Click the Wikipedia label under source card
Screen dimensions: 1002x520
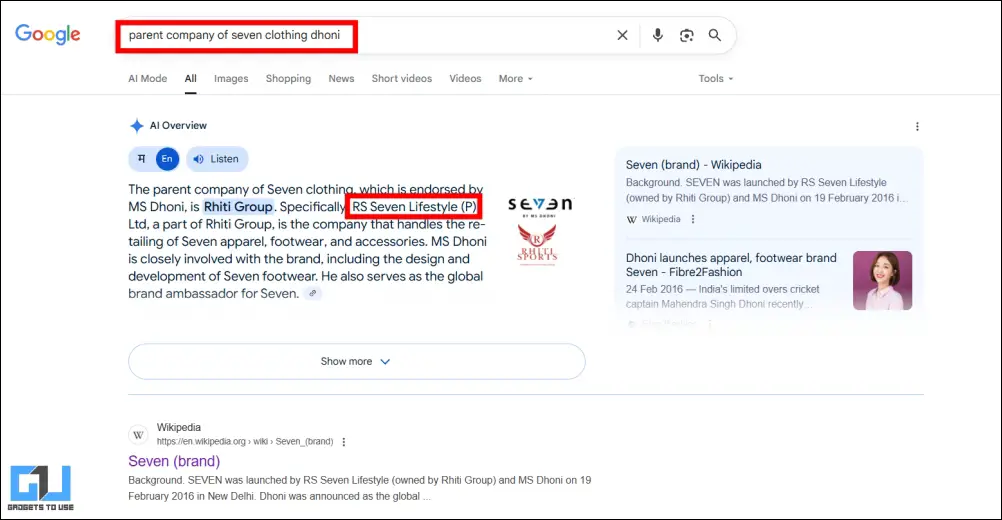tap(661, 219)
